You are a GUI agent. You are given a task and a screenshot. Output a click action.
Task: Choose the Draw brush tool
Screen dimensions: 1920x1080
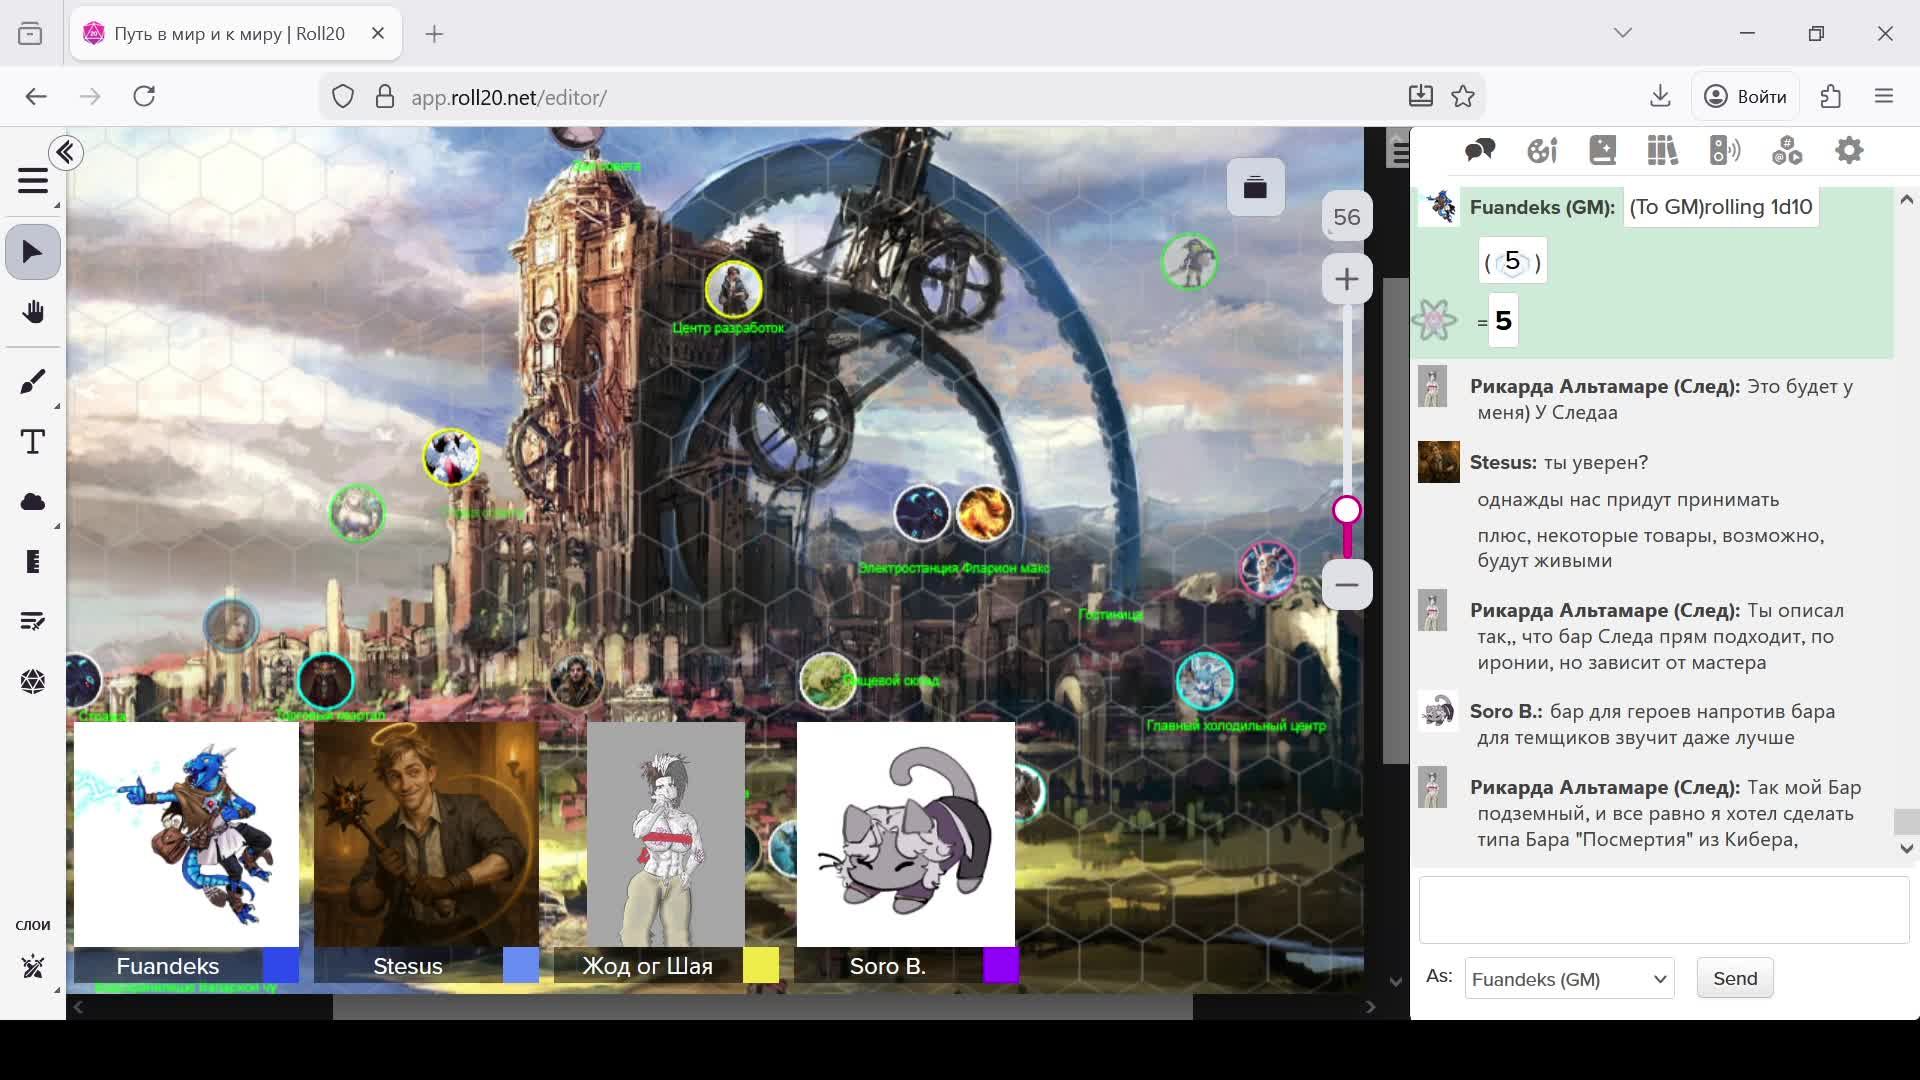pos(32,381)
